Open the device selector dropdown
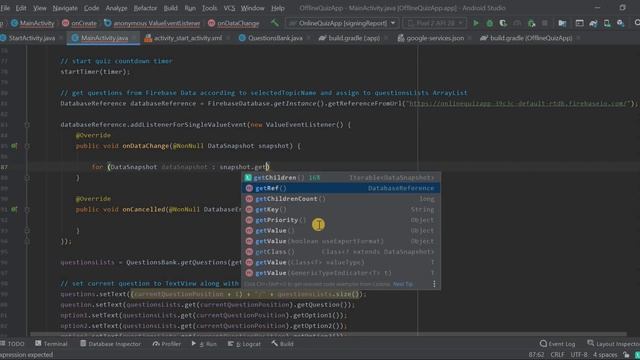The height and width of the screenshot is (360, 640). pos(434,23)
